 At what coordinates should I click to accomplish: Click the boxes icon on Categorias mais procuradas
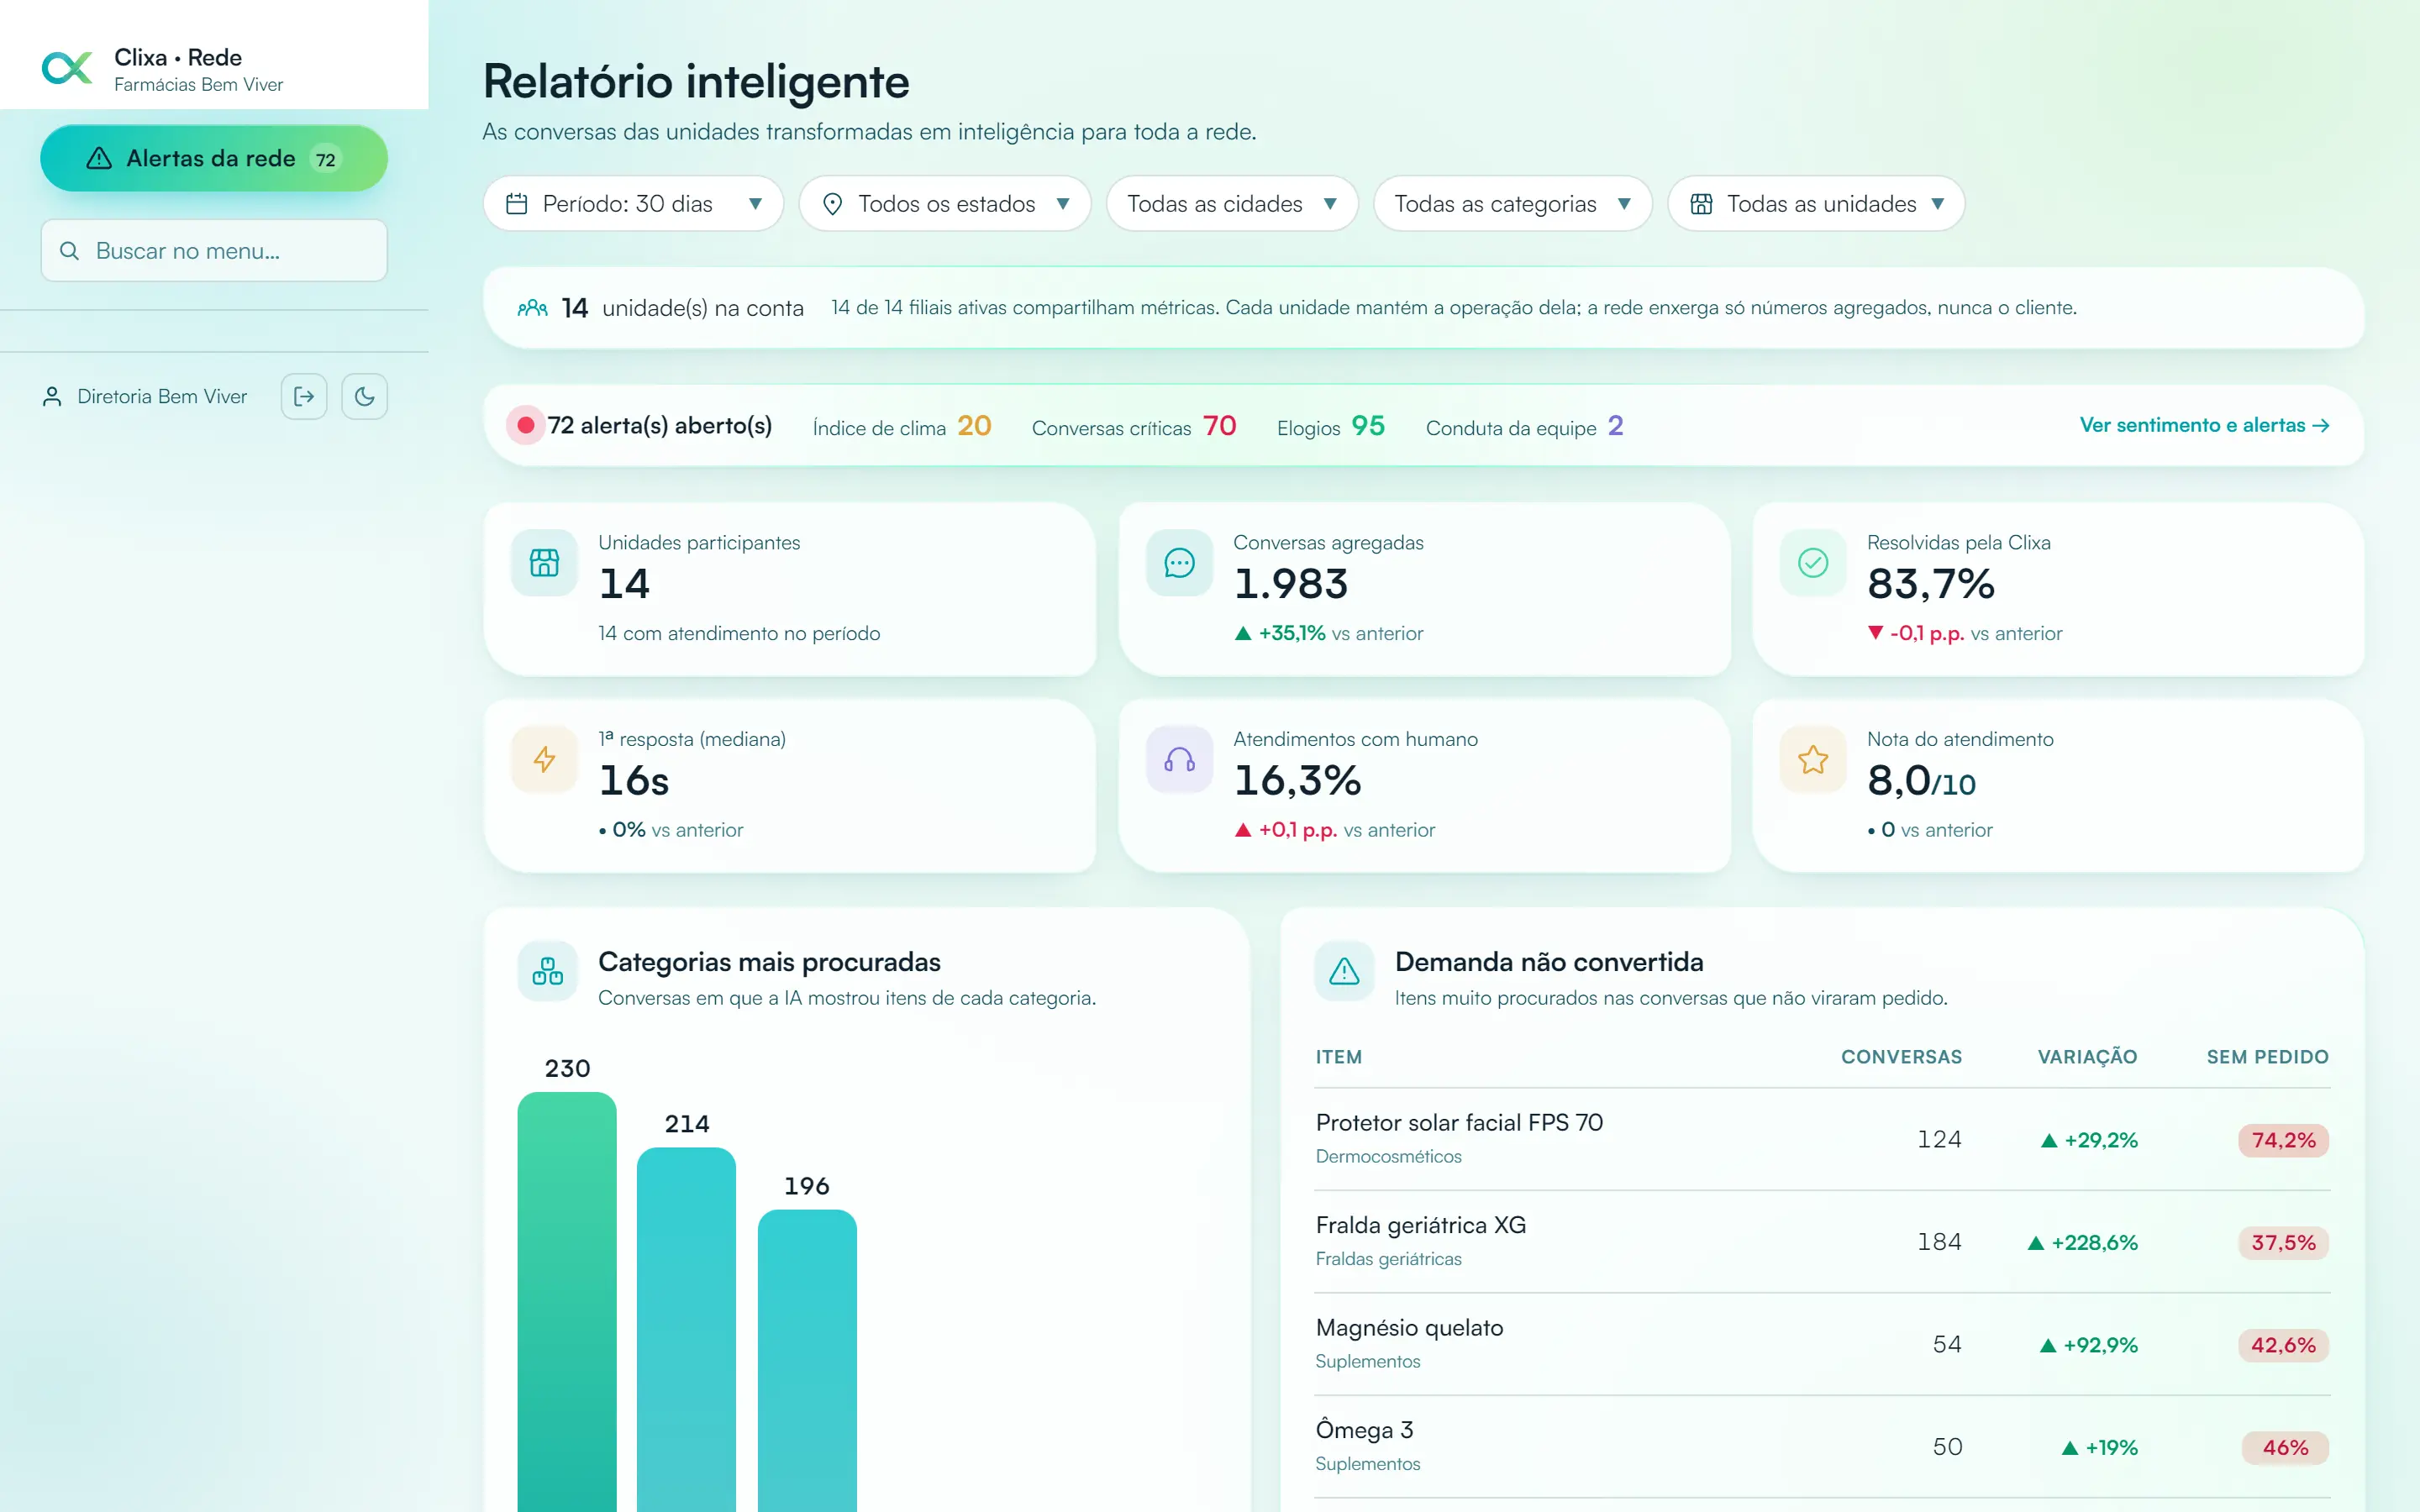(547, 970)
